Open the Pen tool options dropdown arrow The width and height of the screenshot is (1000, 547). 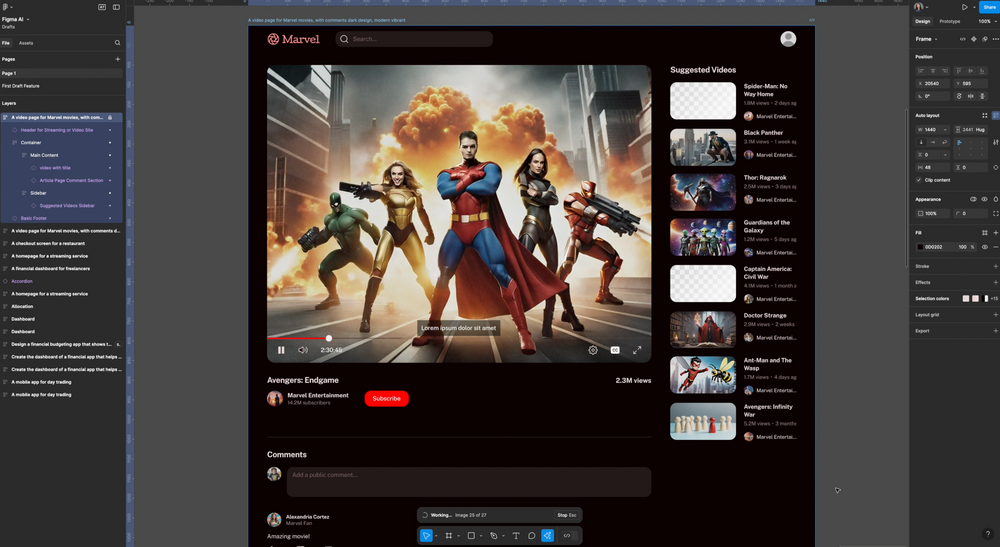[x=503, y=536]
